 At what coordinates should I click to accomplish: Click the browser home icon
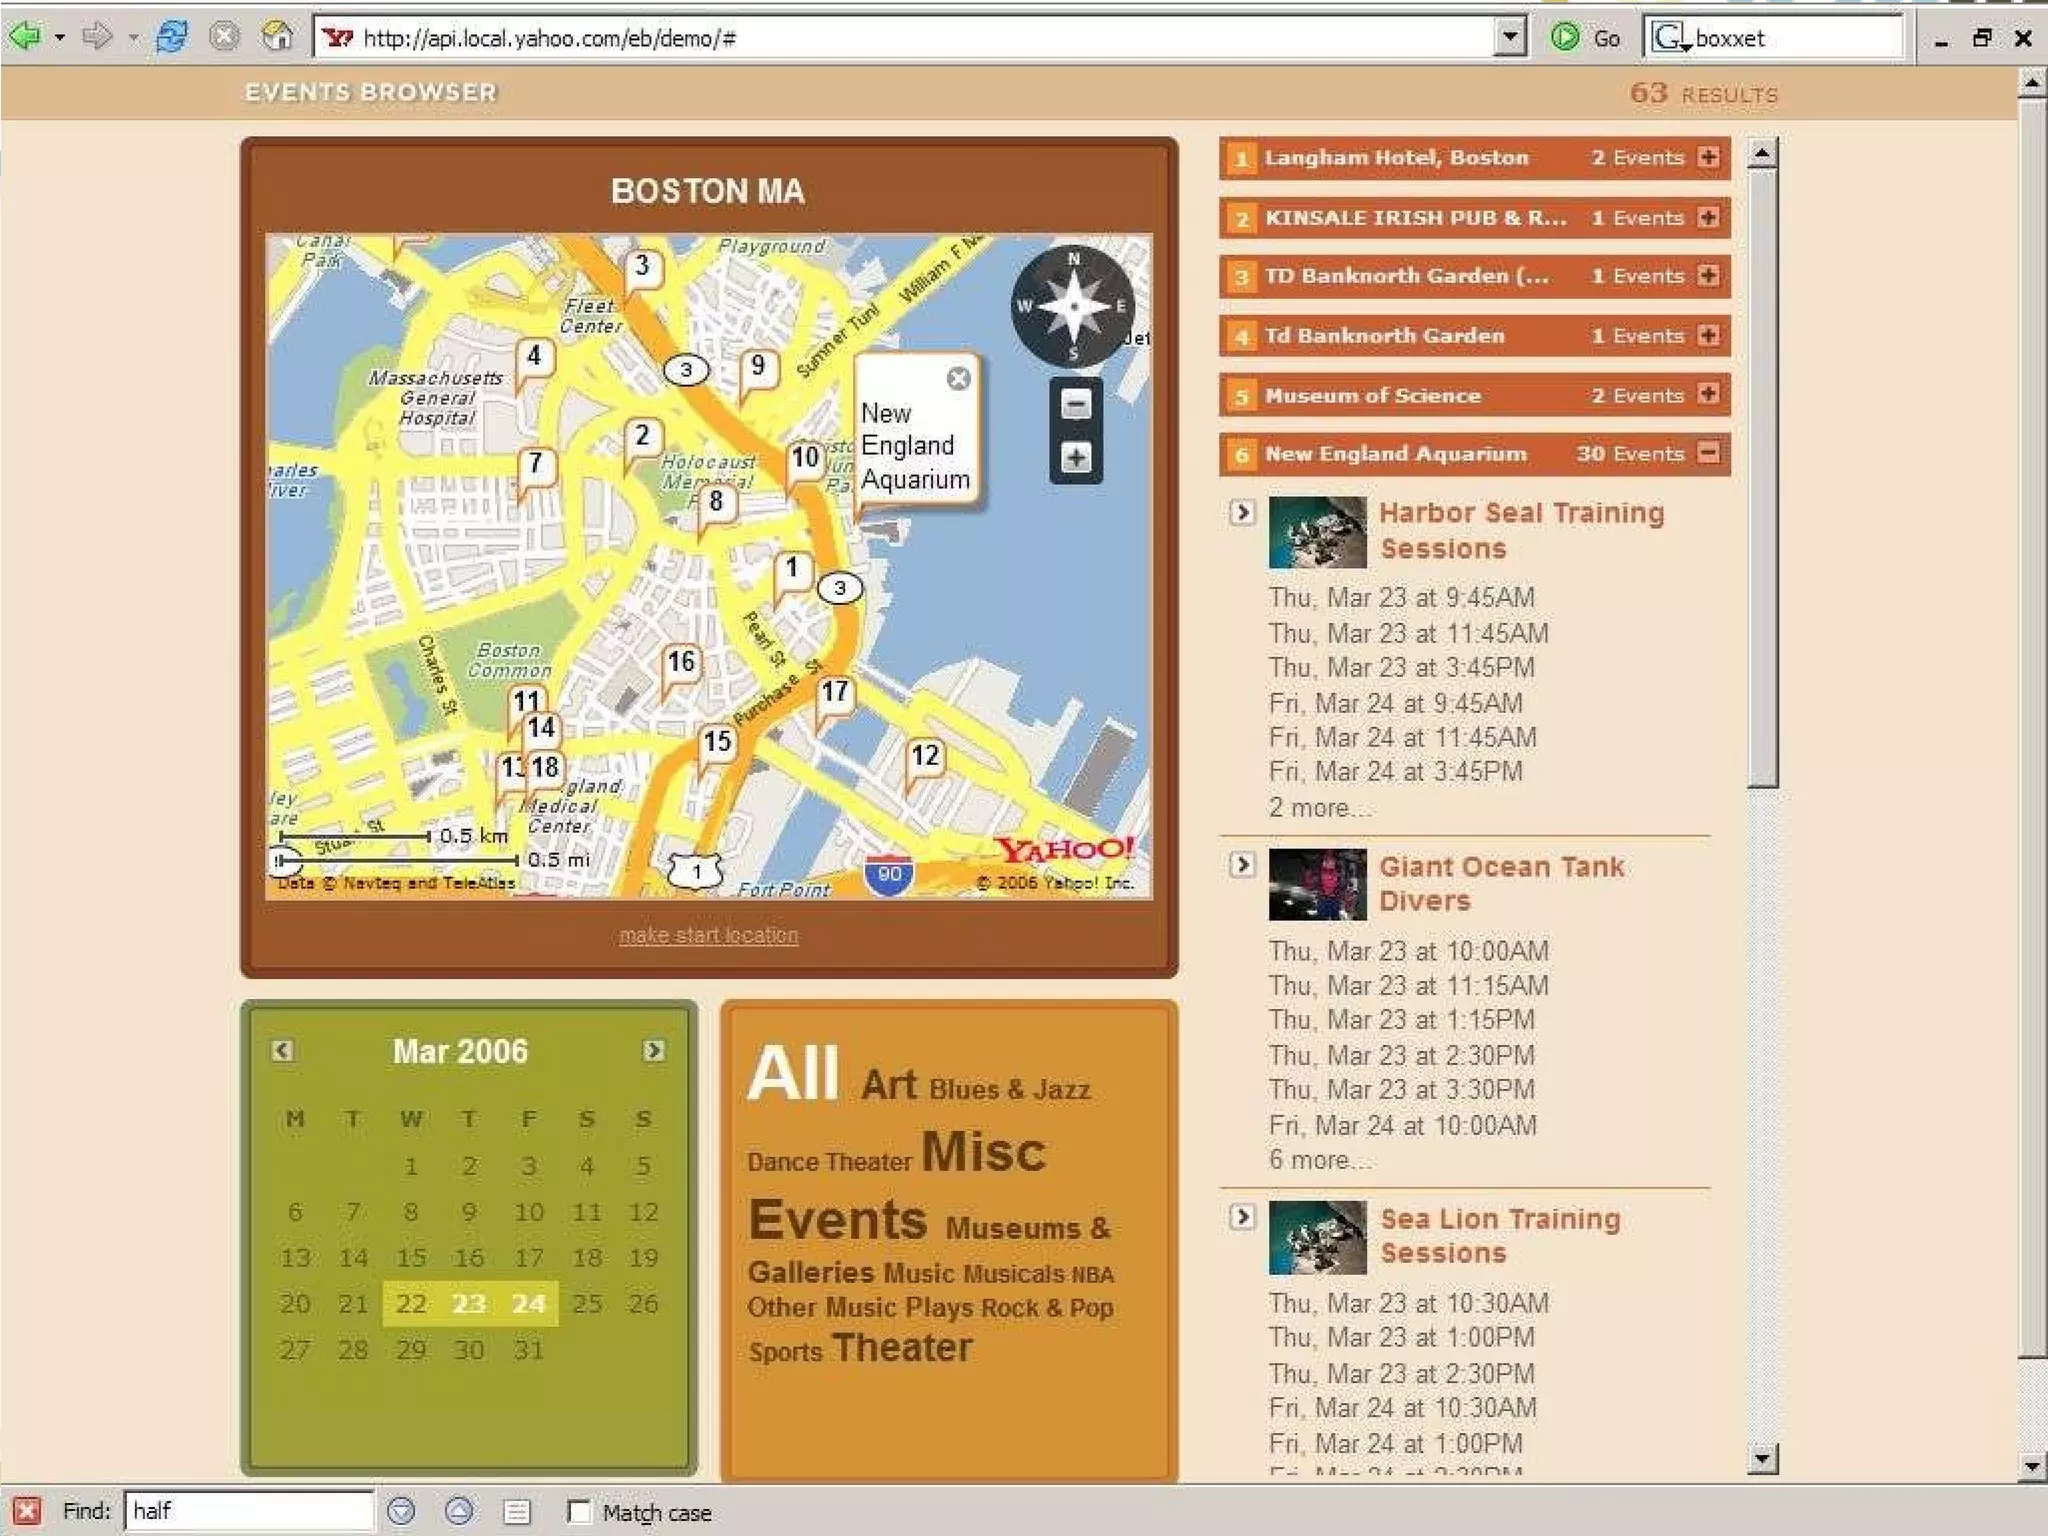277,37
